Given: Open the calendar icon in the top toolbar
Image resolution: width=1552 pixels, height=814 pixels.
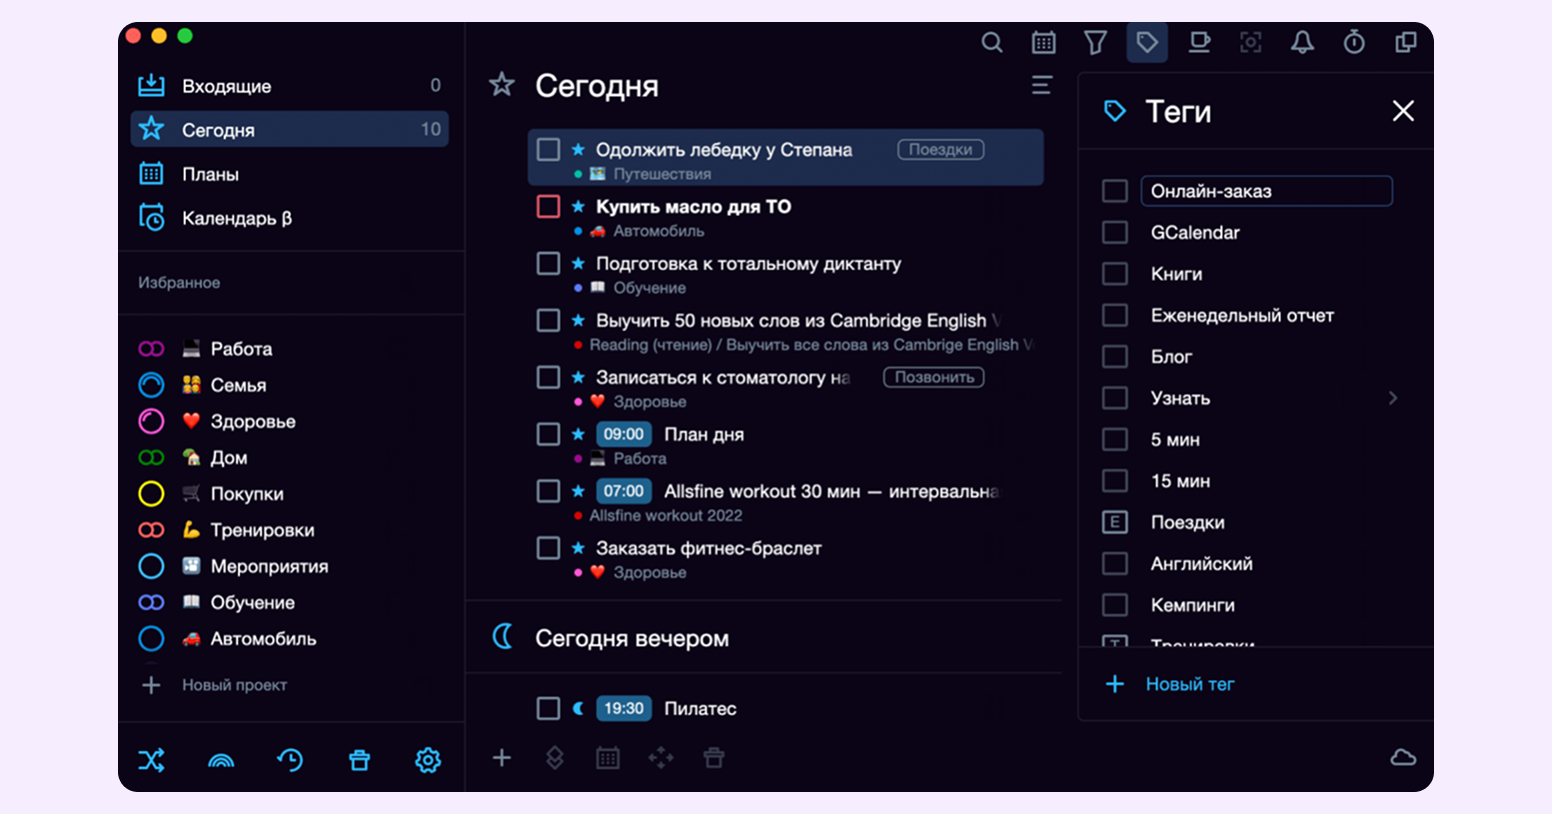Looking at the screenshot, I should coord(1044,43).
